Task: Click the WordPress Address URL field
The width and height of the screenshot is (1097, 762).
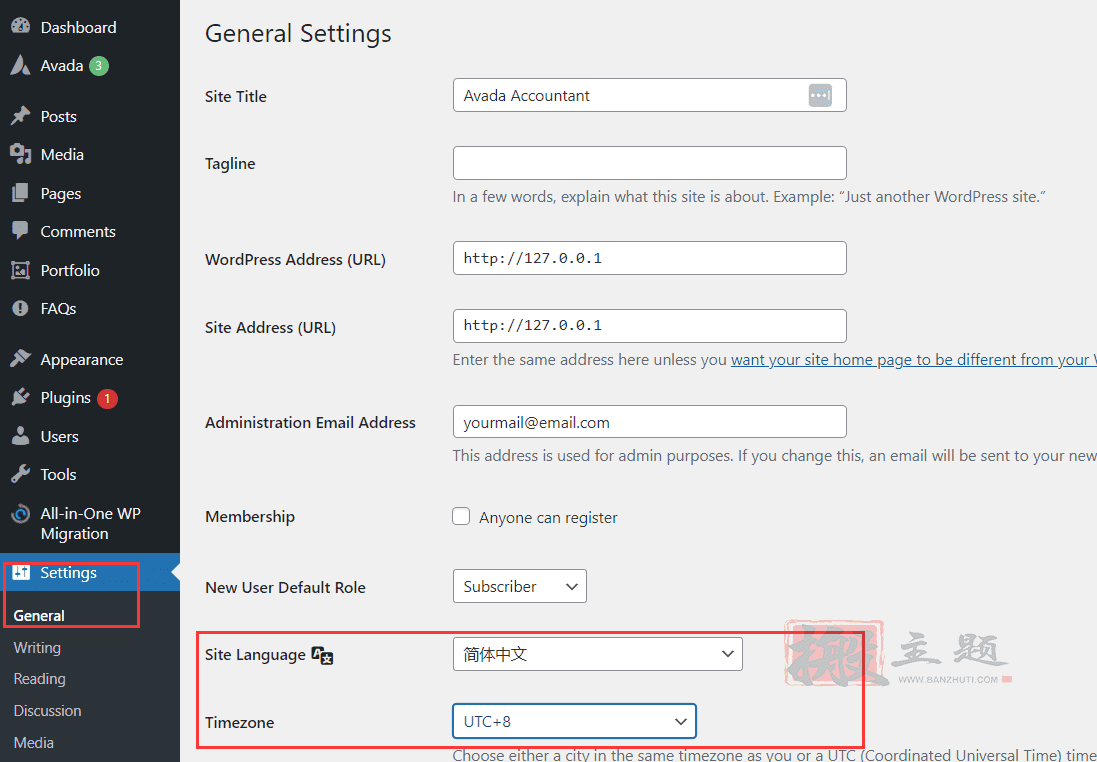Action: pyautogui.click(x=649, y=257)
